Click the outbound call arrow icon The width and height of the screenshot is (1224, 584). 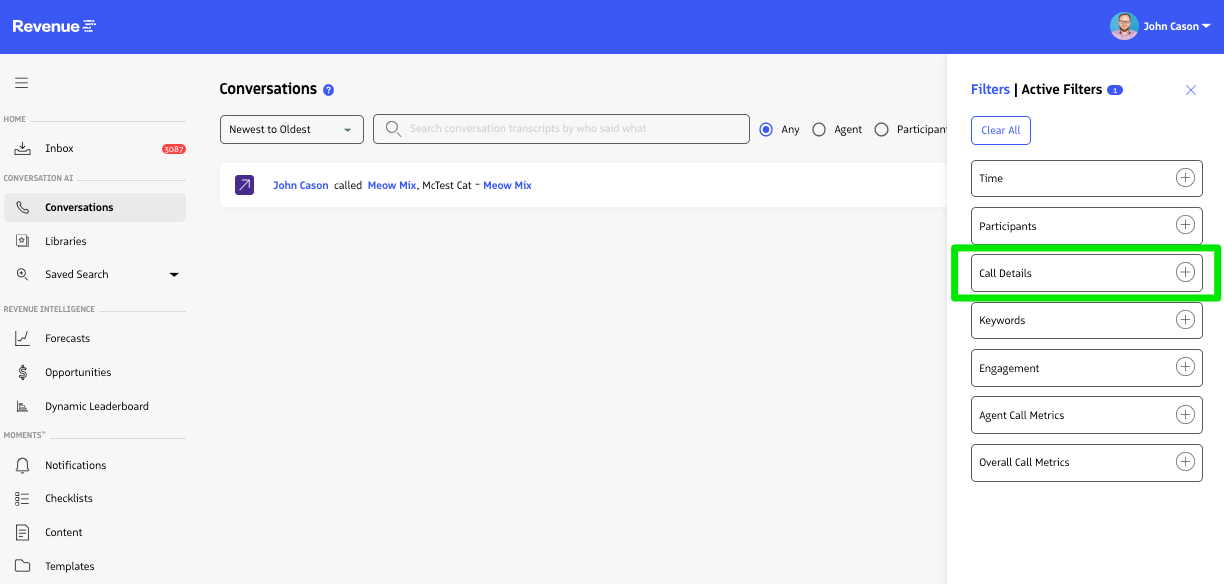click(x=244, y=185)
